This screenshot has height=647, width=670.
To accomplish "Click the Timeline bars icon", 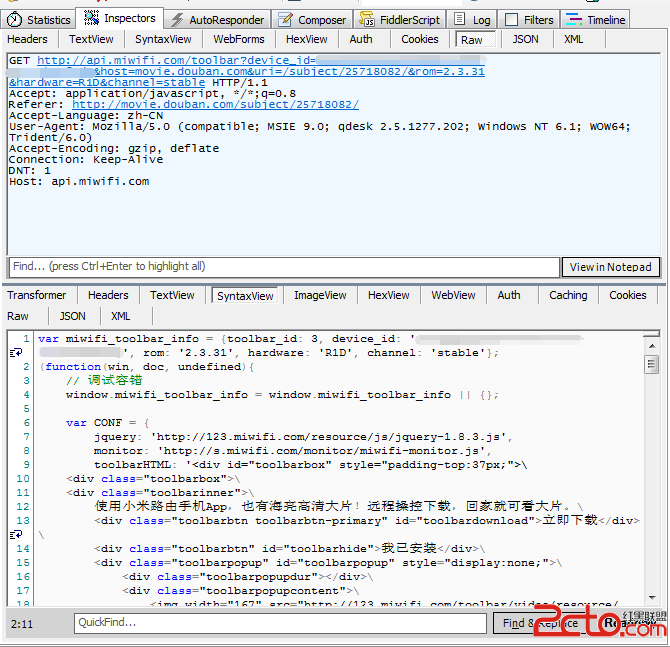I will click(573, 20).
